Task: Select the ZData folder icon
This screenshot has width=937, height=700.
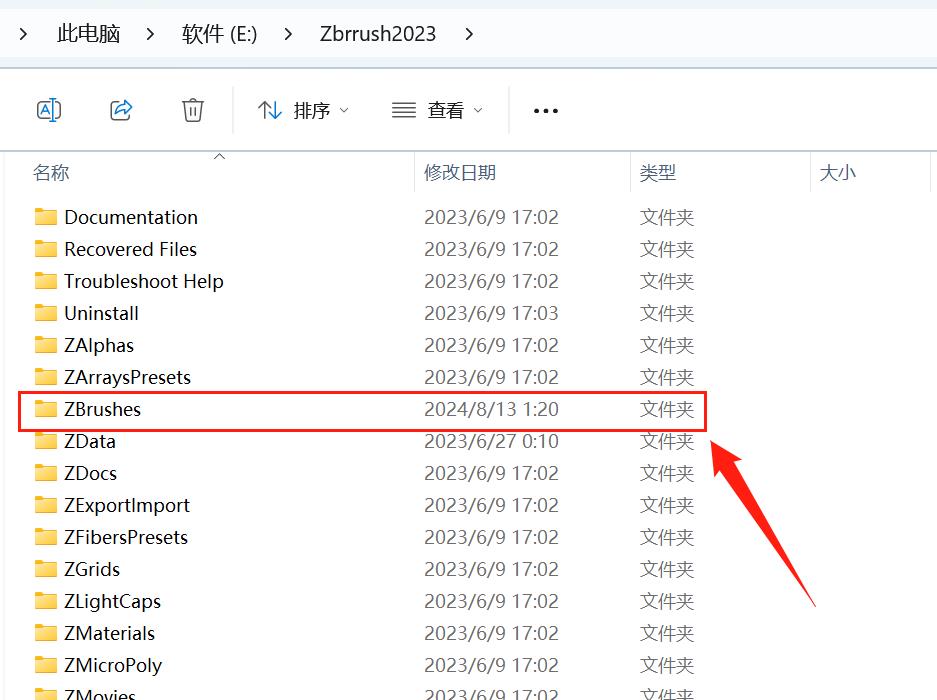Action: [x=46, y=441]
